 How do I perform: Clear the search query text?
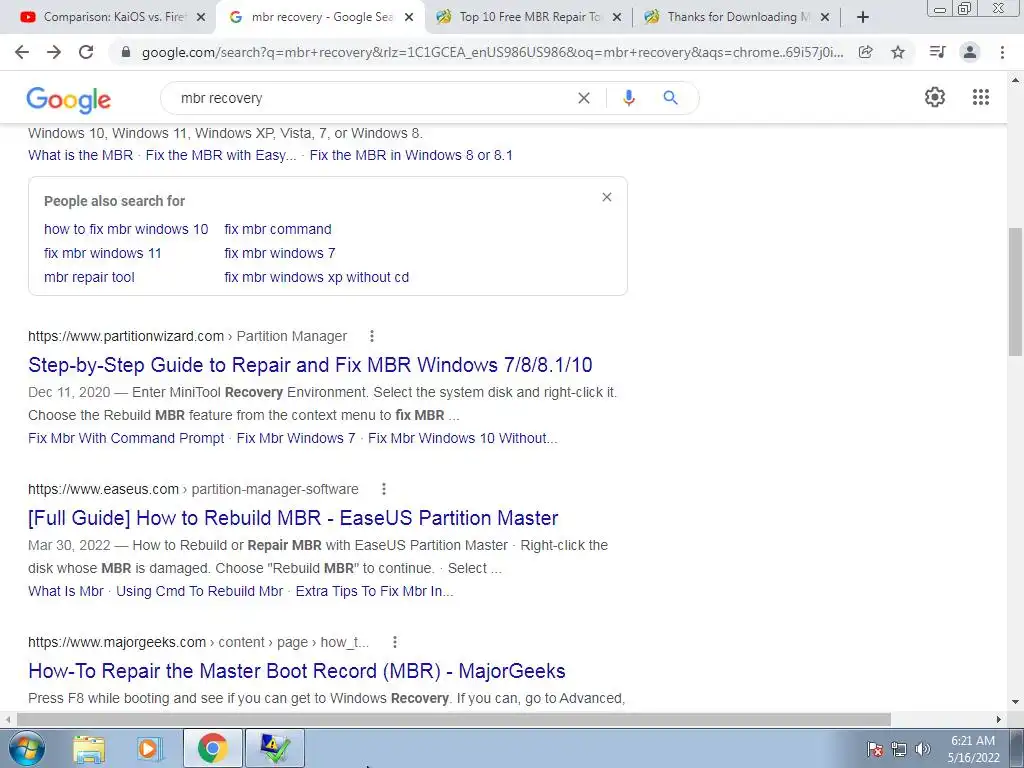point(584,98)
